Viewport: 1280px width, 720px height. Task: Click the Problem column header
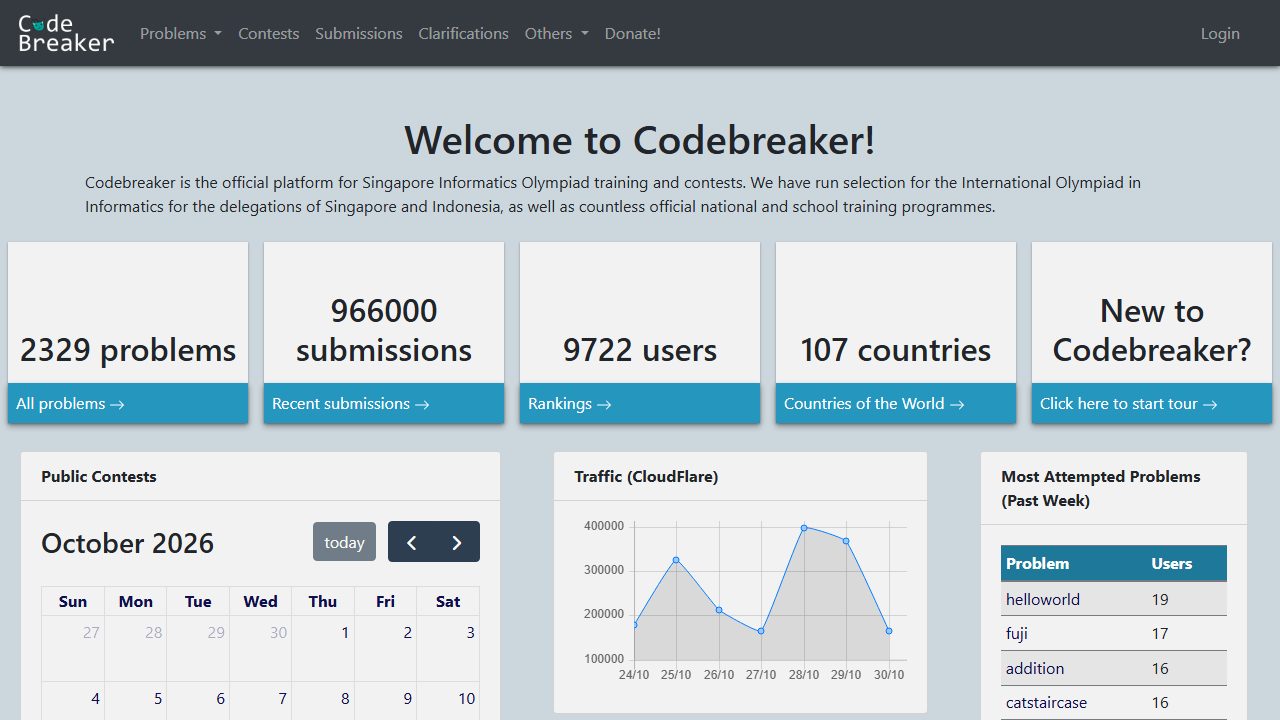pos(1037,563)
